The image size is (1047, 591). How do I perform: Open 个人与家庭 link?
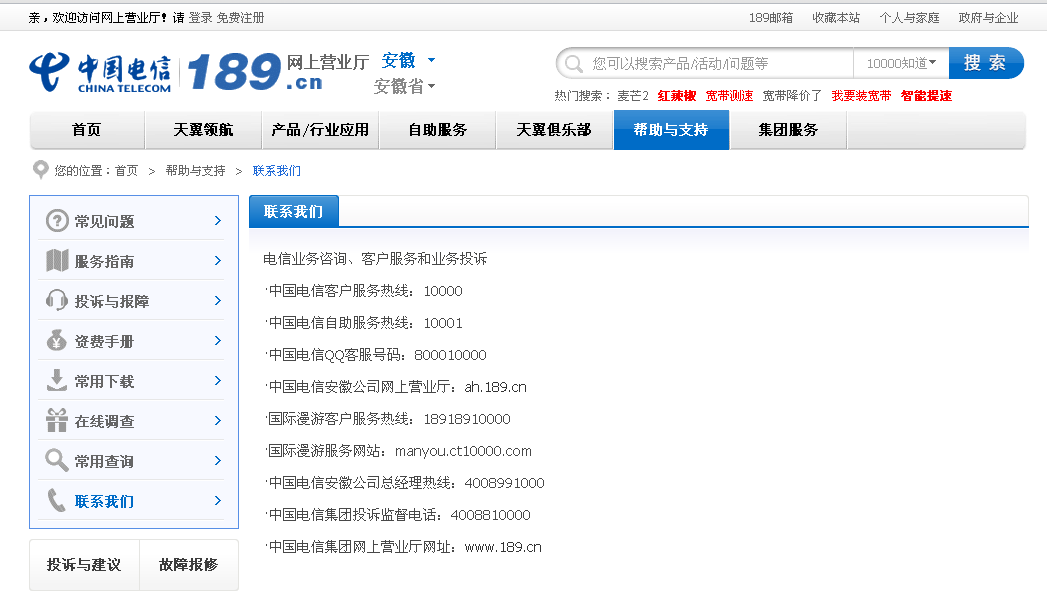[909, 18]
